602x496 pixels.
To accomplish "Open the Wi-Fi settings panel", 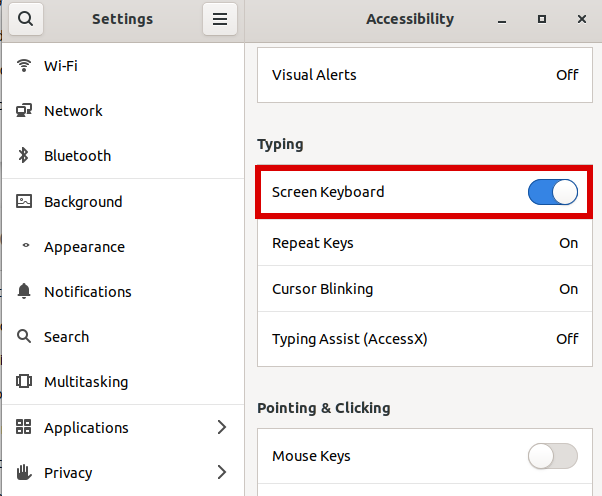I will (x=123, y=66).
